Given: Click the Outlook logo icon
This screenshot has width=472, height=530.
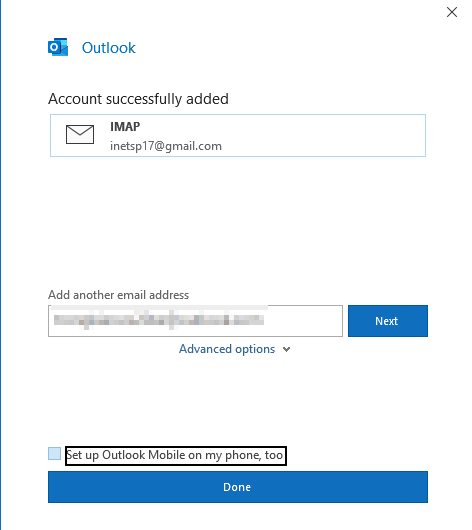Looking at the screenshot, I should click(x=58, y=47).
